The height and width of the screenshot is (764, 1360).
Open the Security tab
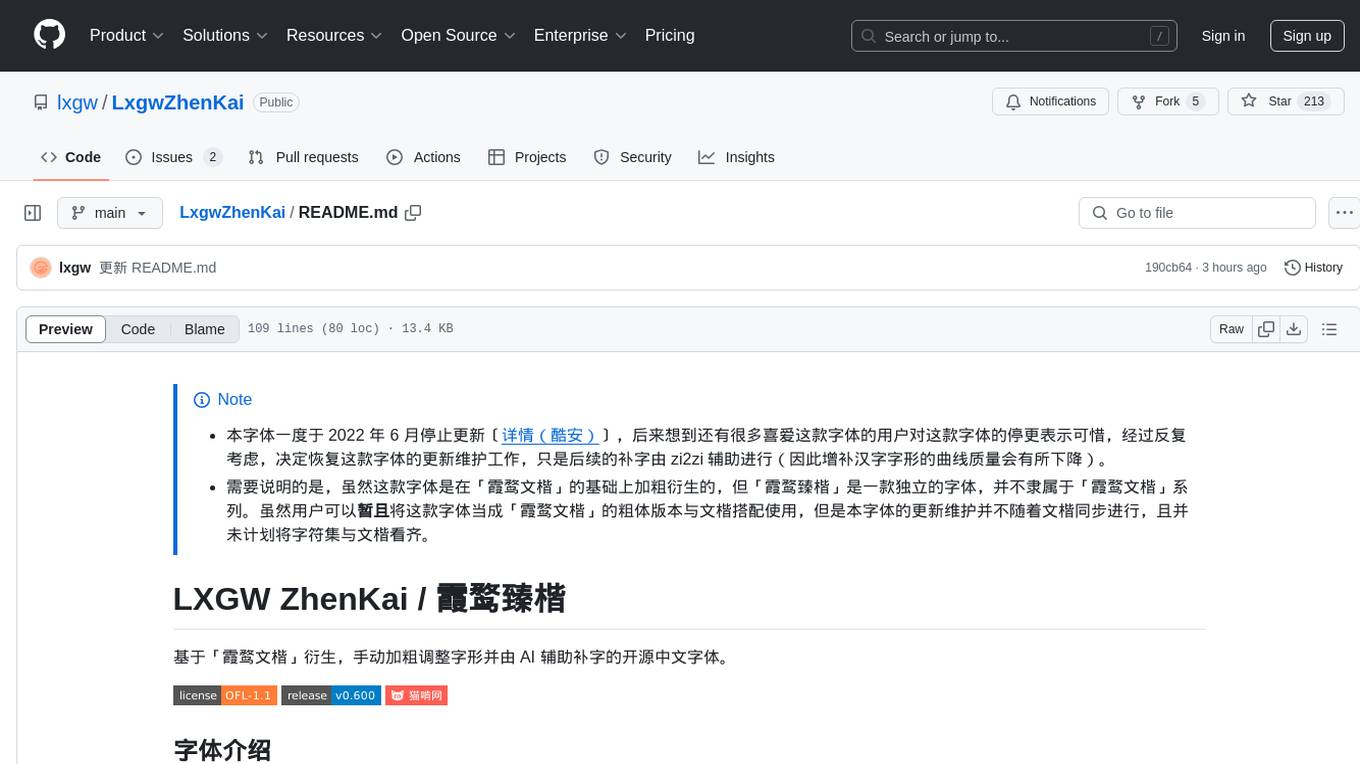click(632, 157)
